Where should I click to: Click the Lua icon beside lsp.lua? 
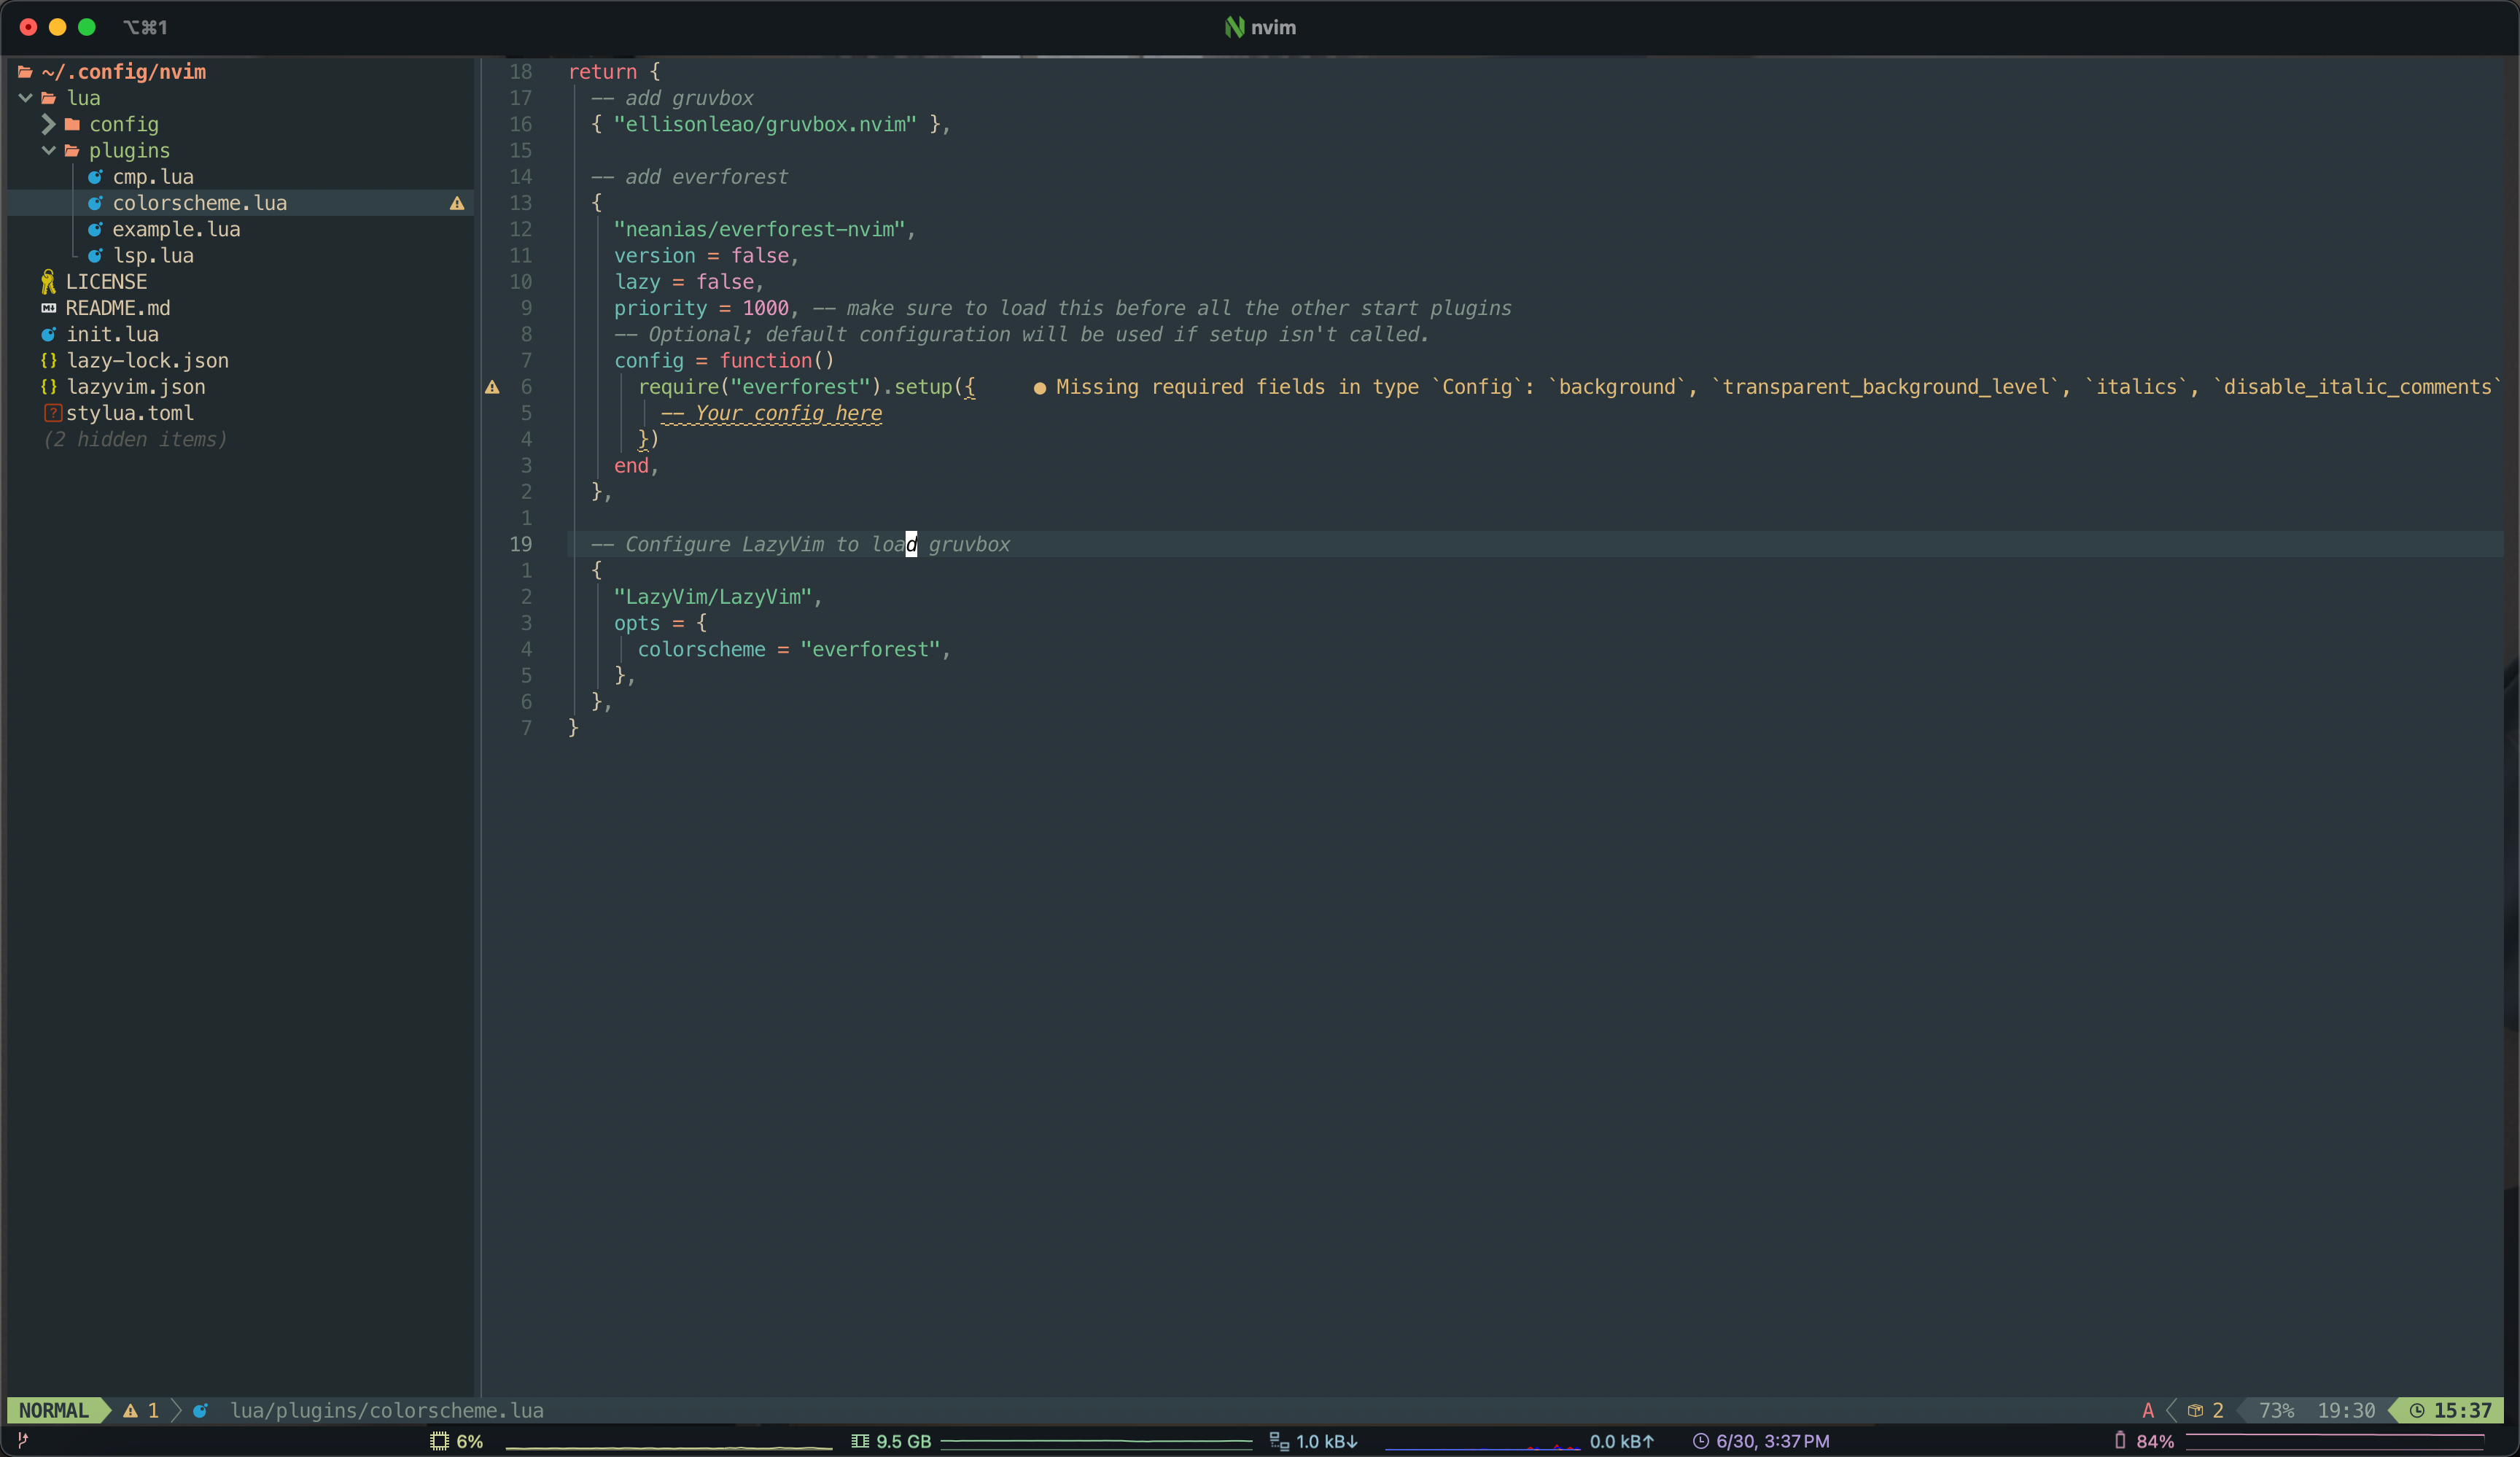pos(95,255)
